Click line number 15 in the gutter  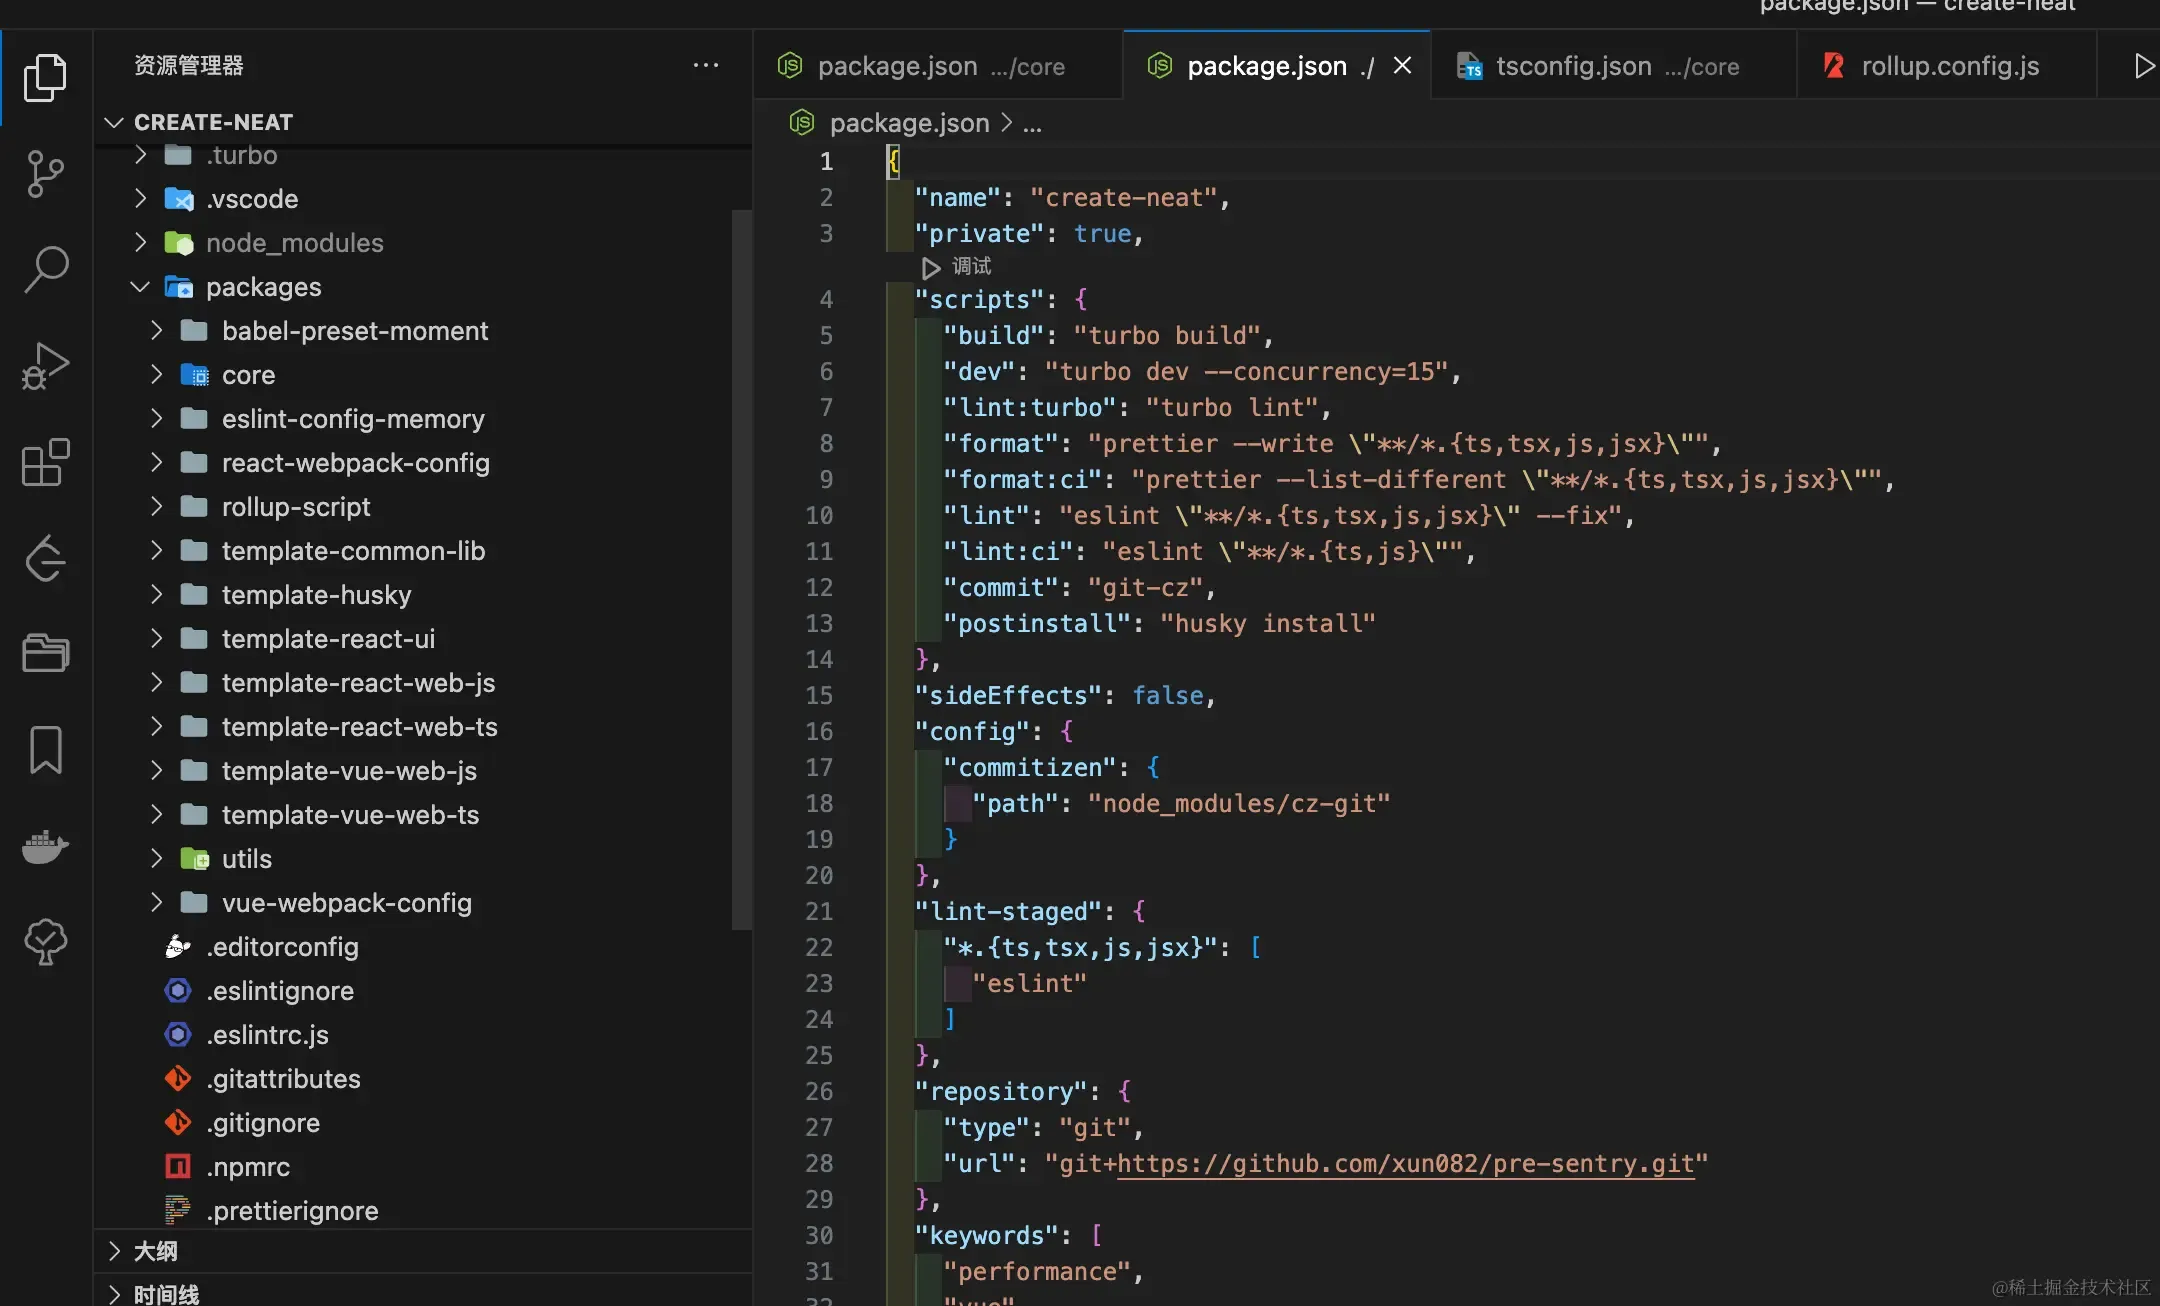(x=819, y=695)
